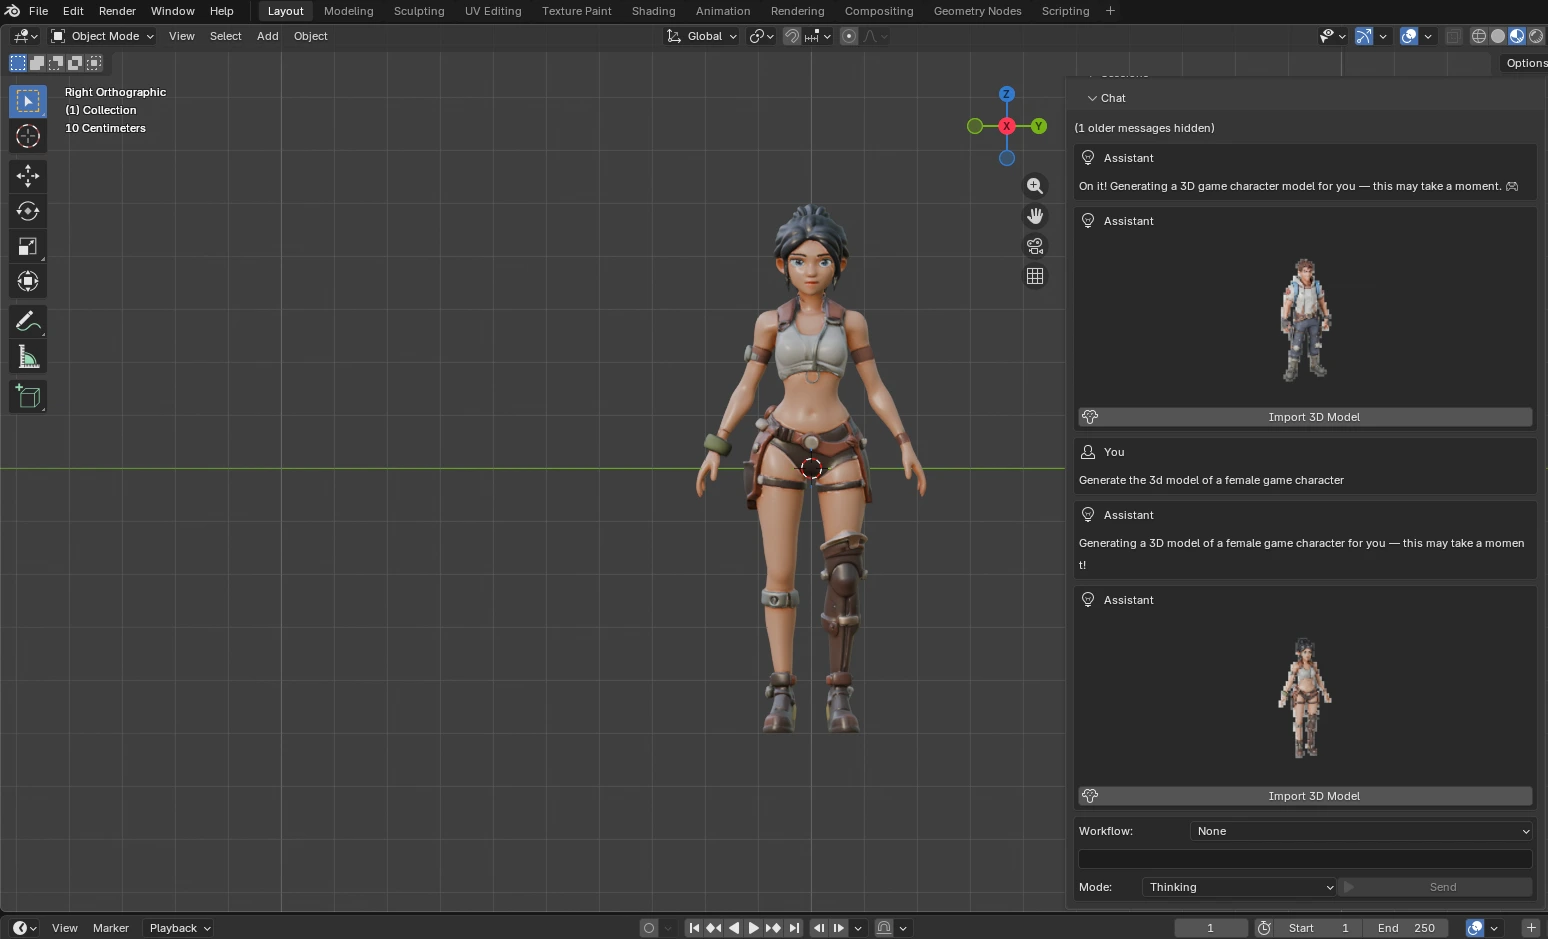
Task: Toggle X-ray mode
Action: [1453, 36]
